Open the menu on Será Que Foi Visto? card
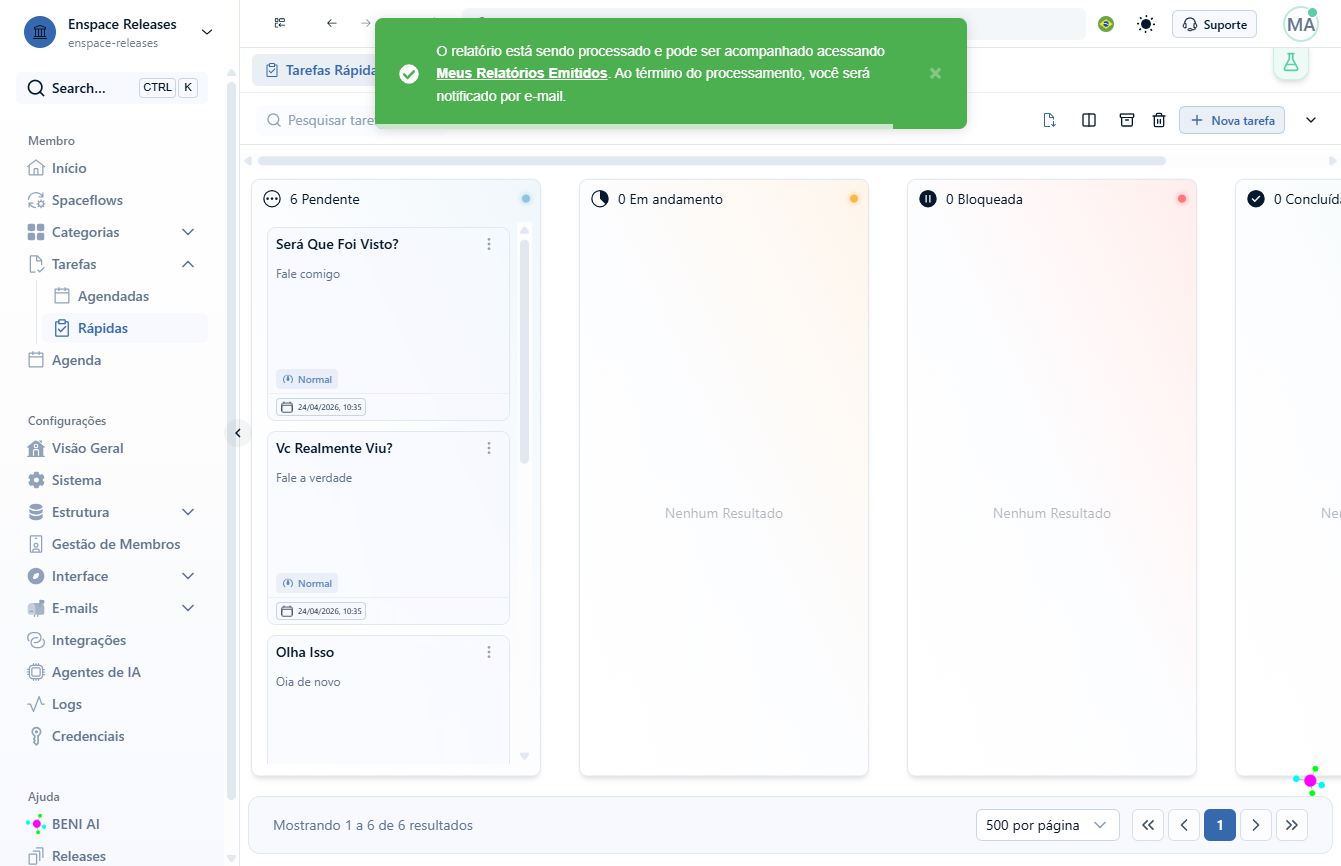 coord(489,244)
